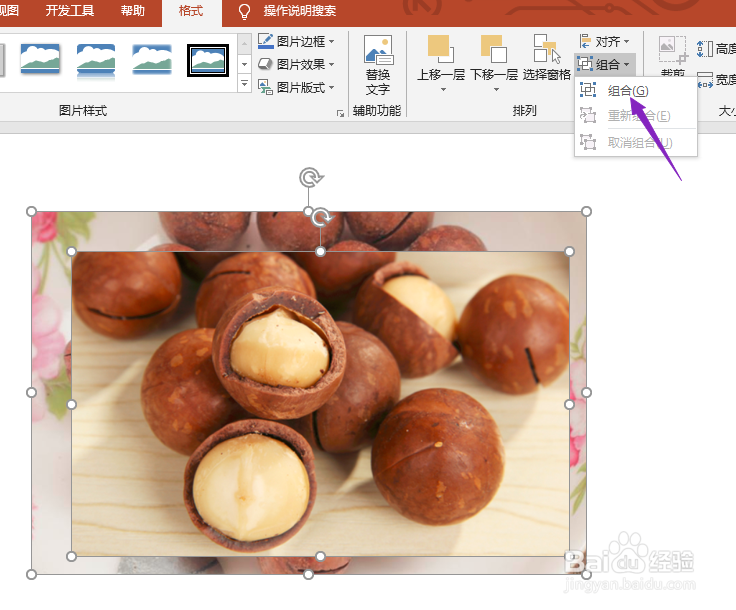Select the first picture style thumbnail

coord(40,60)
